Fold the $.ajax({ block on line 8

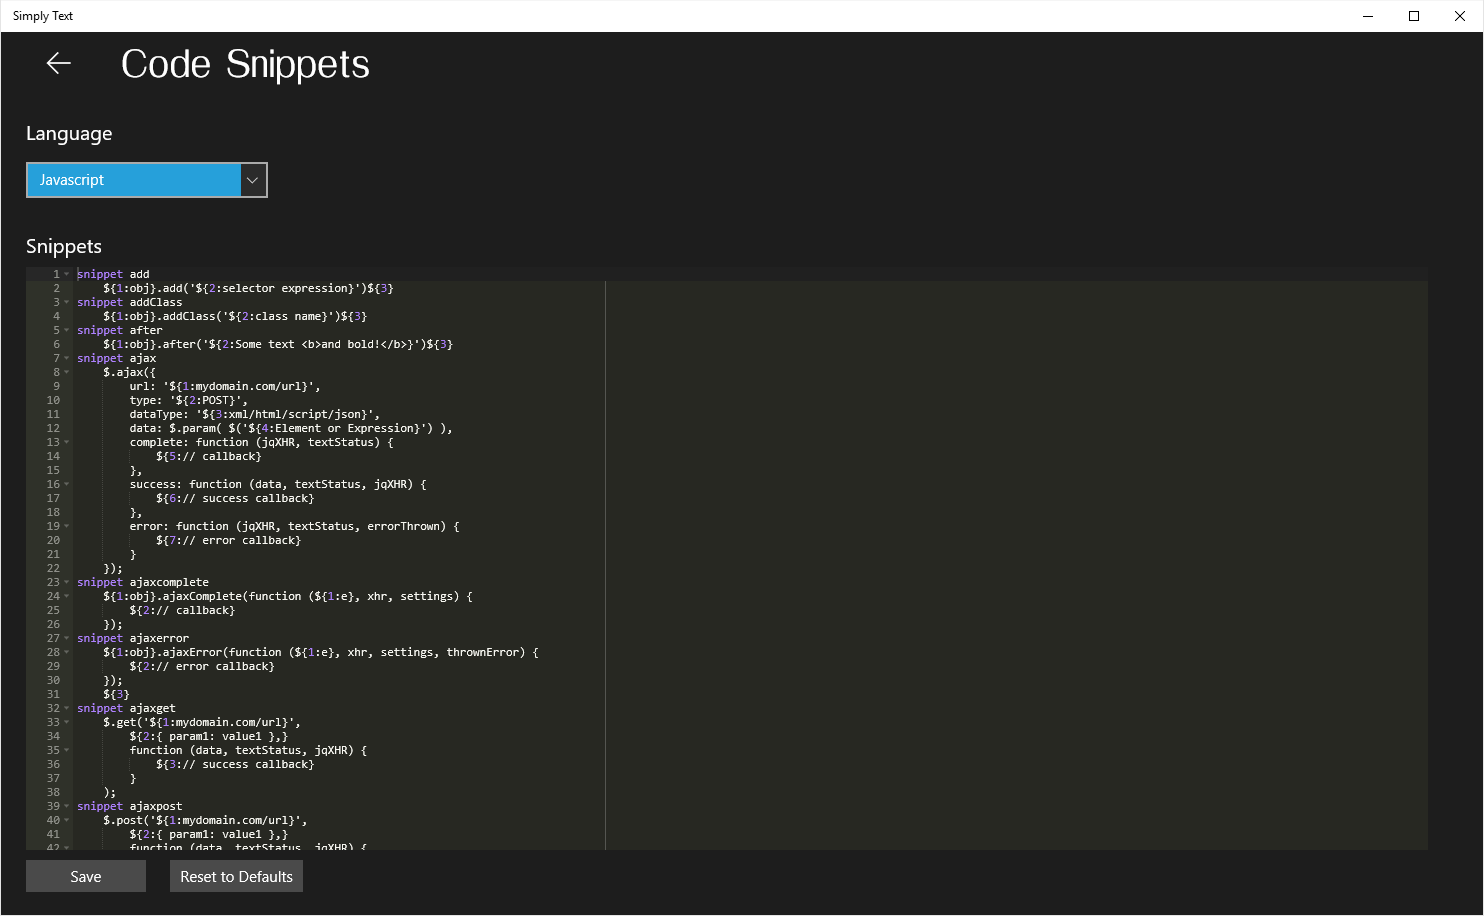coord(67,372)
